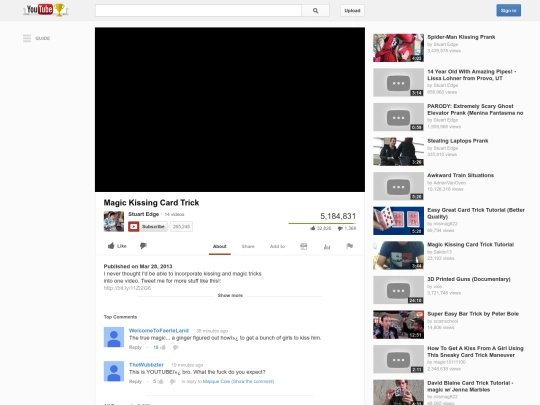Open Stuart Edge channel name link
The width and height of the screenshot is (540, 405).
[144, 214]
